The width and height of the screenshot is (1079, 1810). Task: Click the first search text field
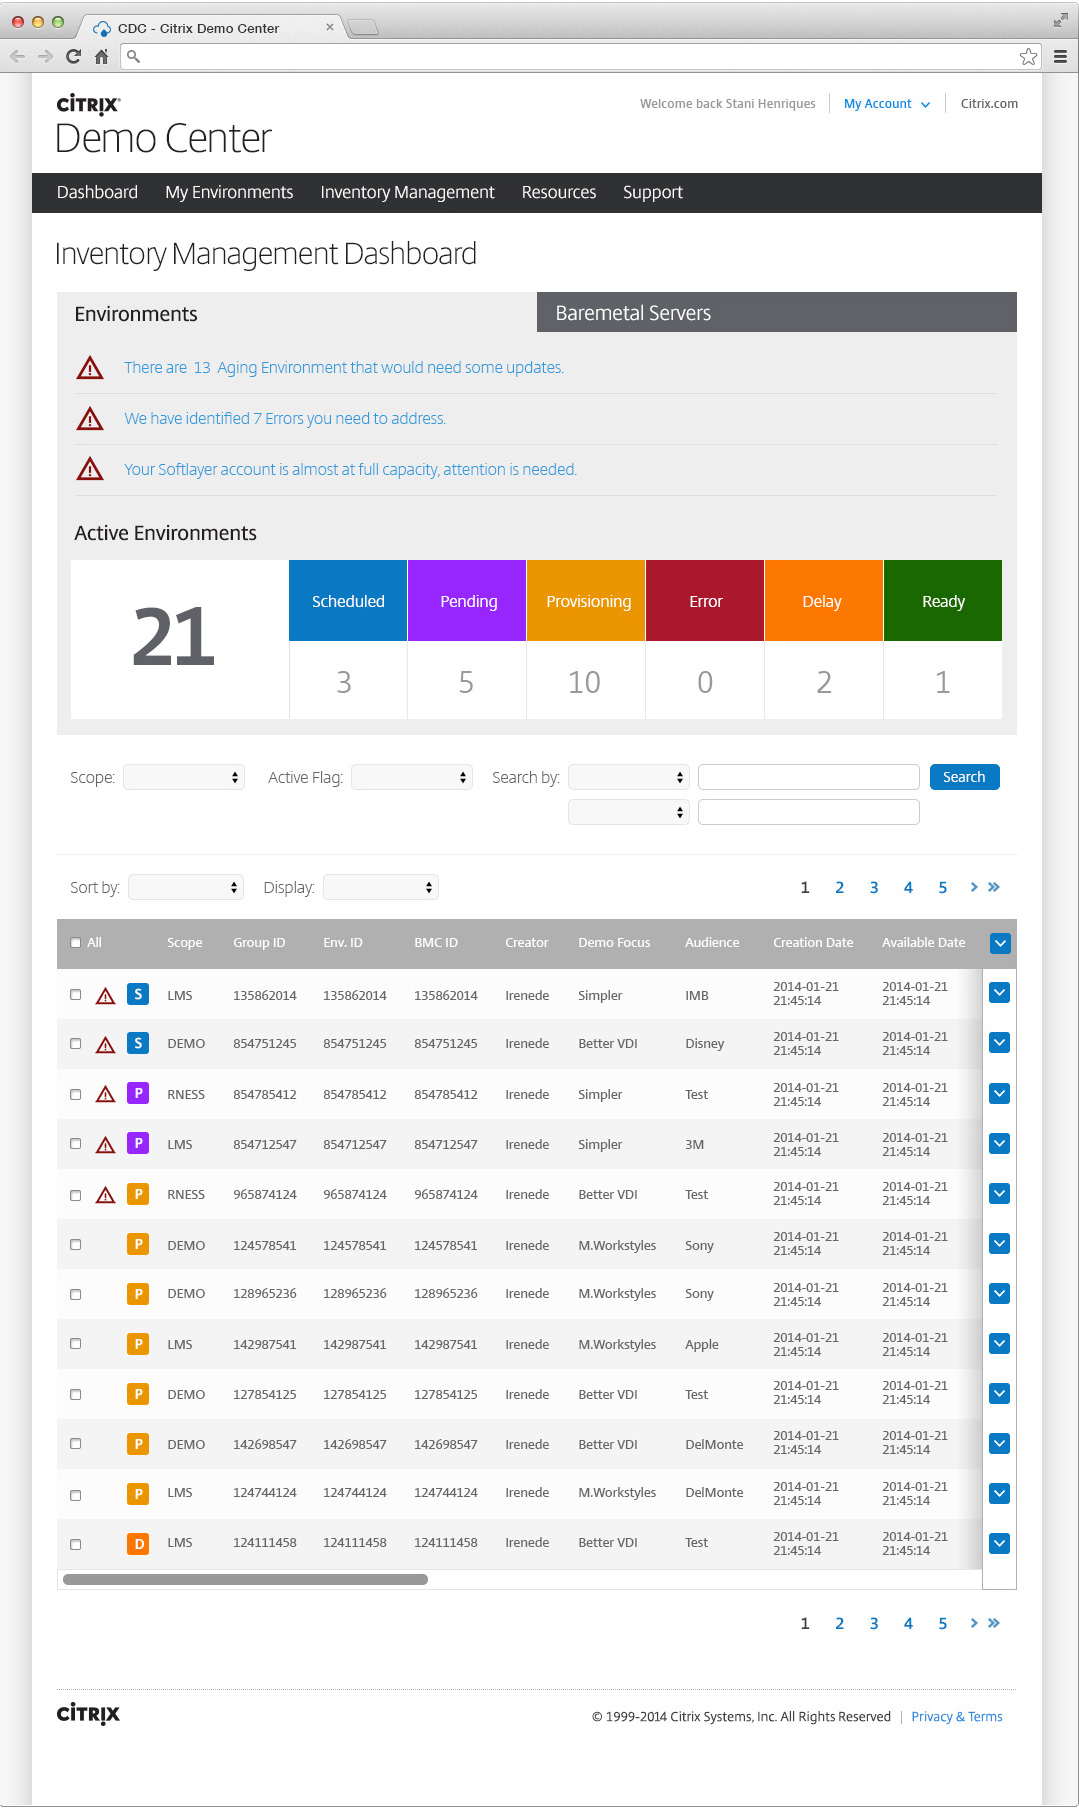[809, 777]
